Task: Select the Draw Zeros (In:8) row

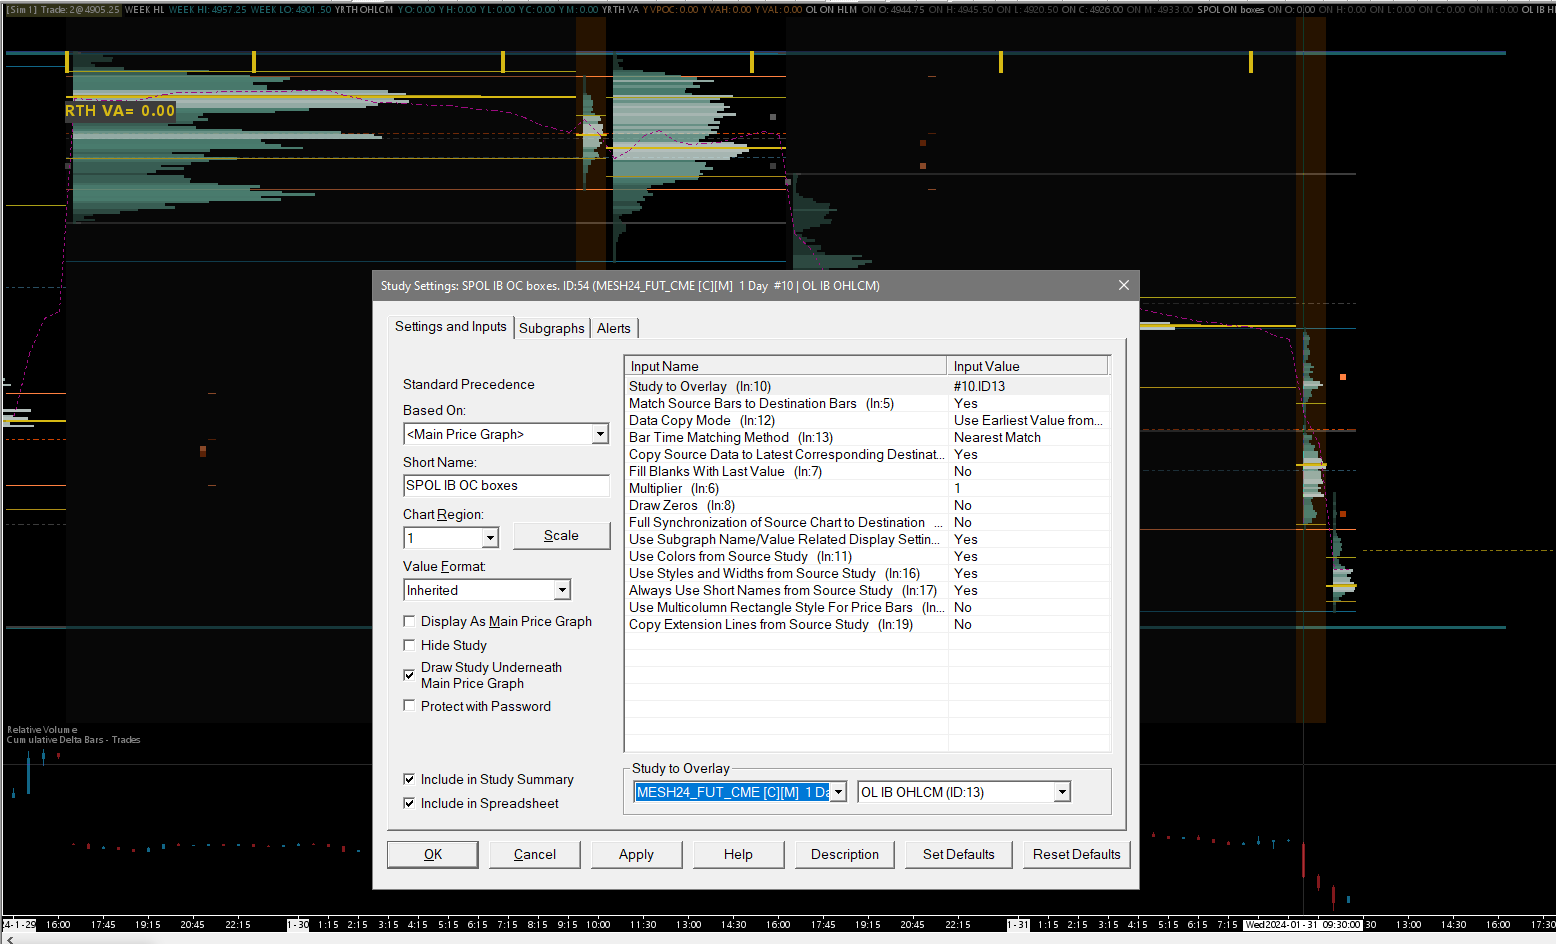Action: click(x=867, y=505)
